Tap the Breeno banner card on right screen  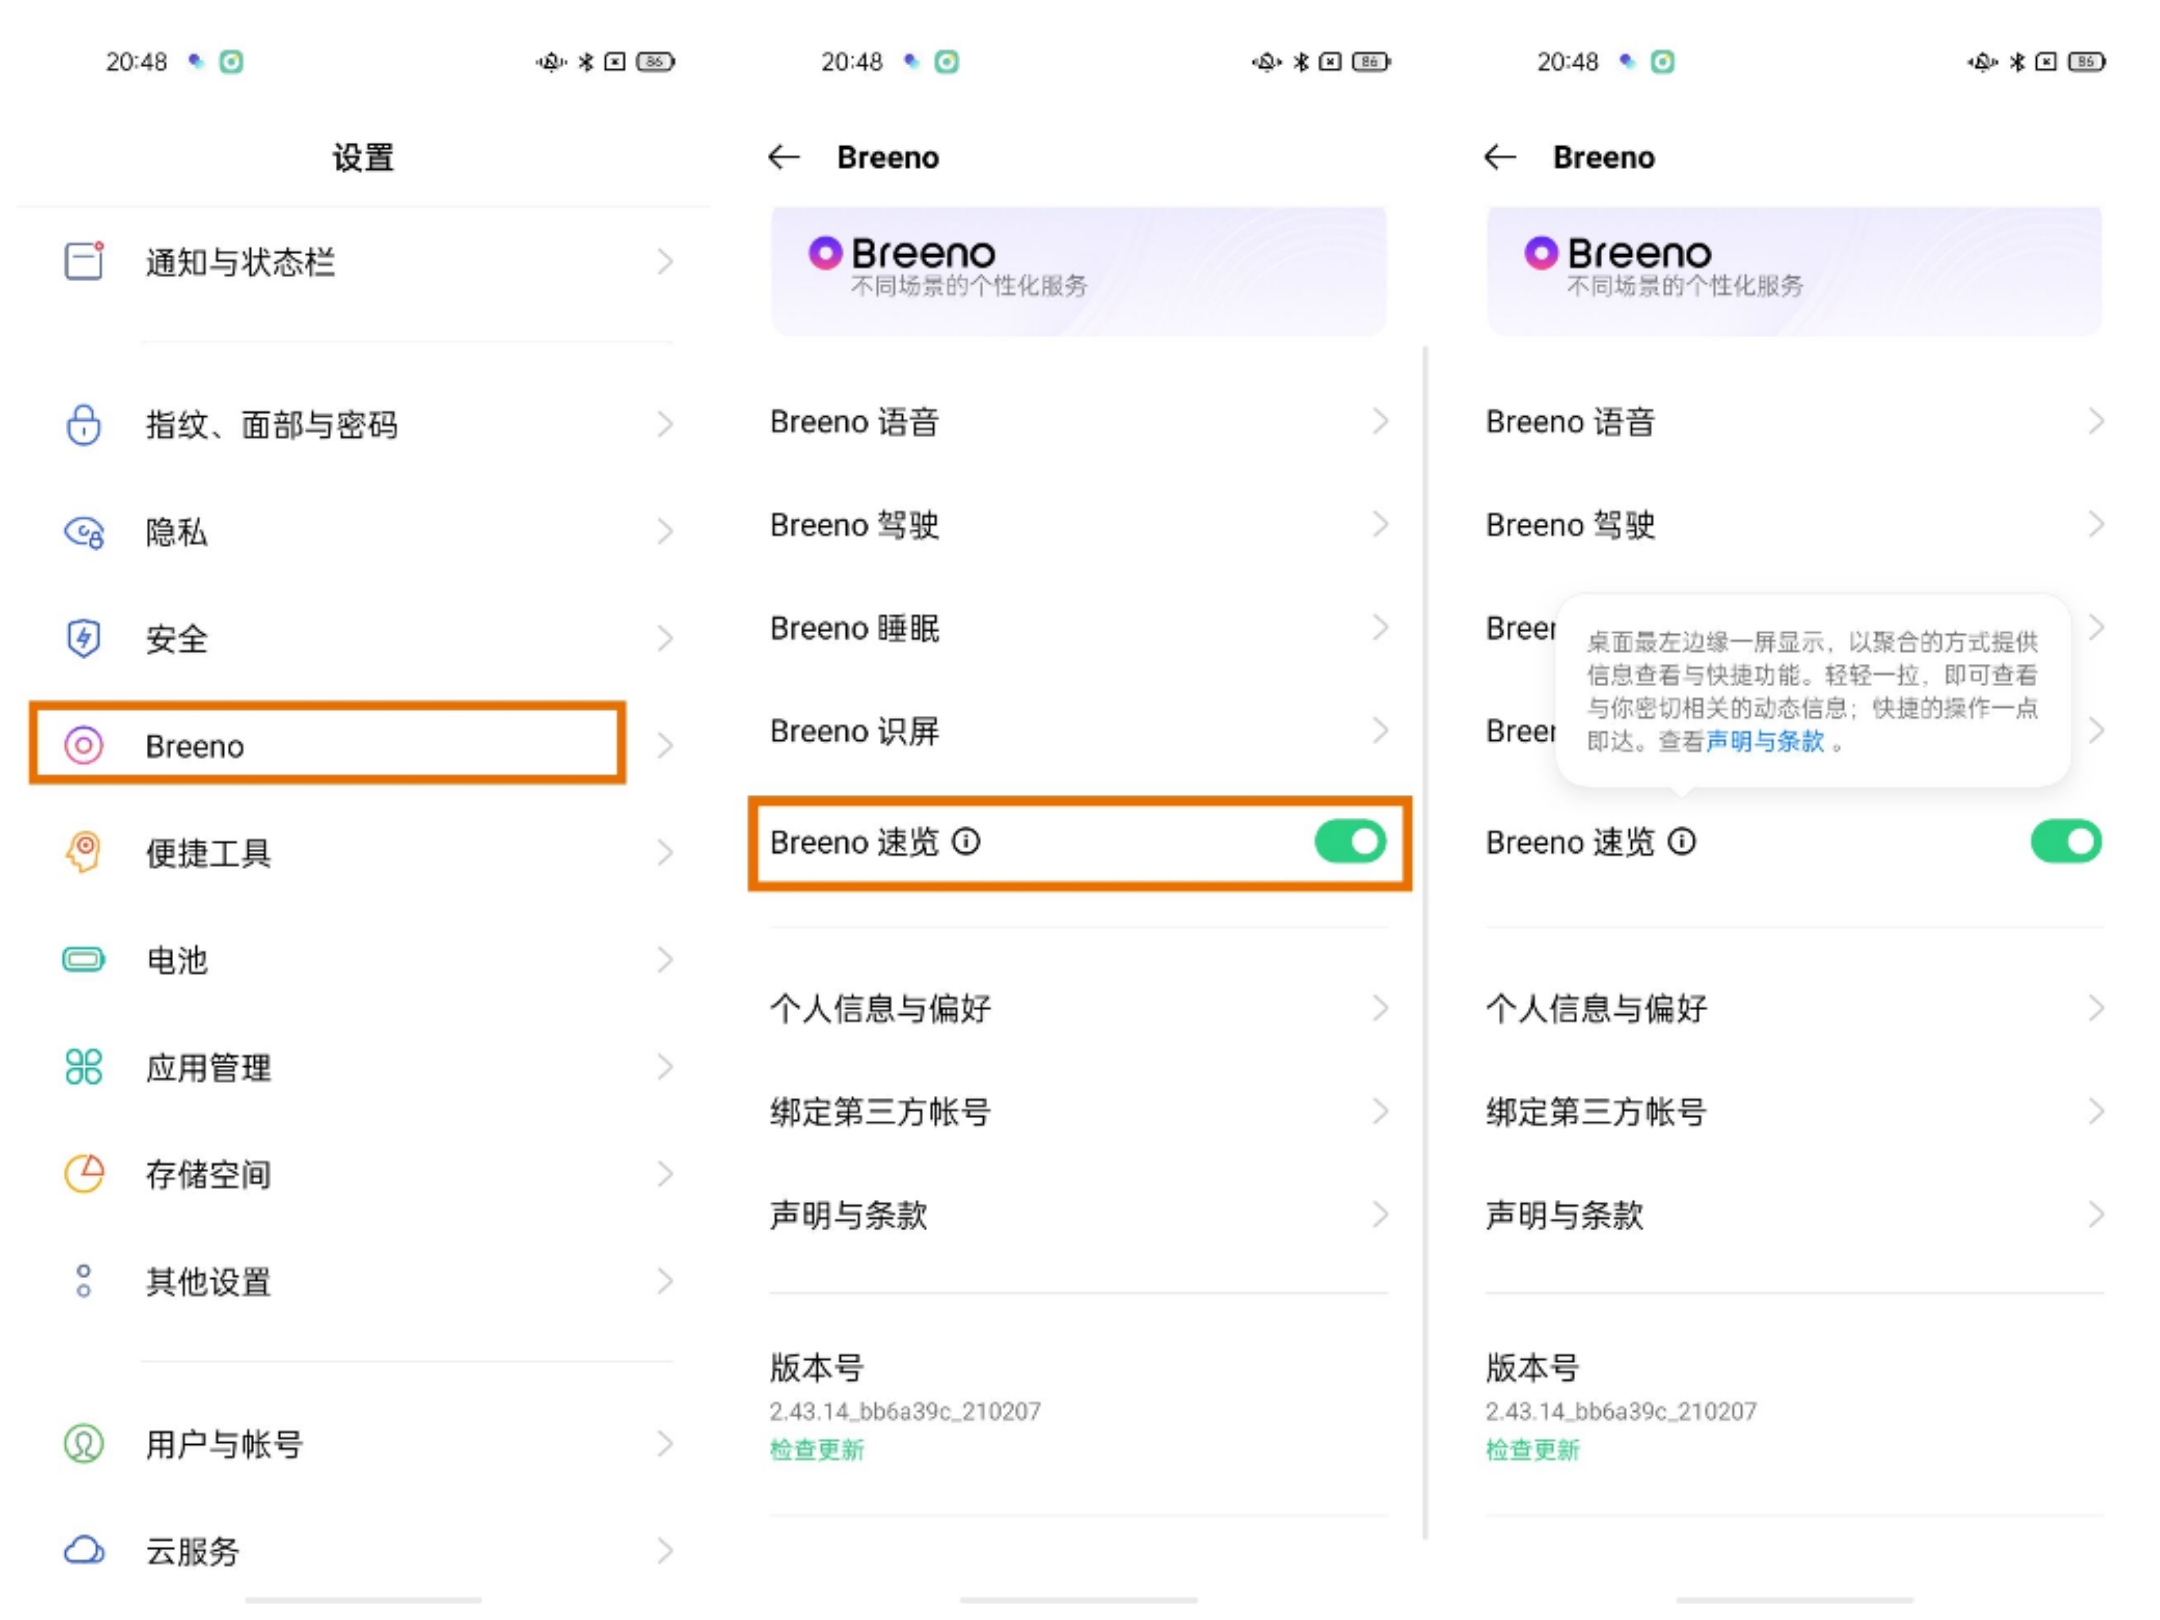tap(1794, 270)
